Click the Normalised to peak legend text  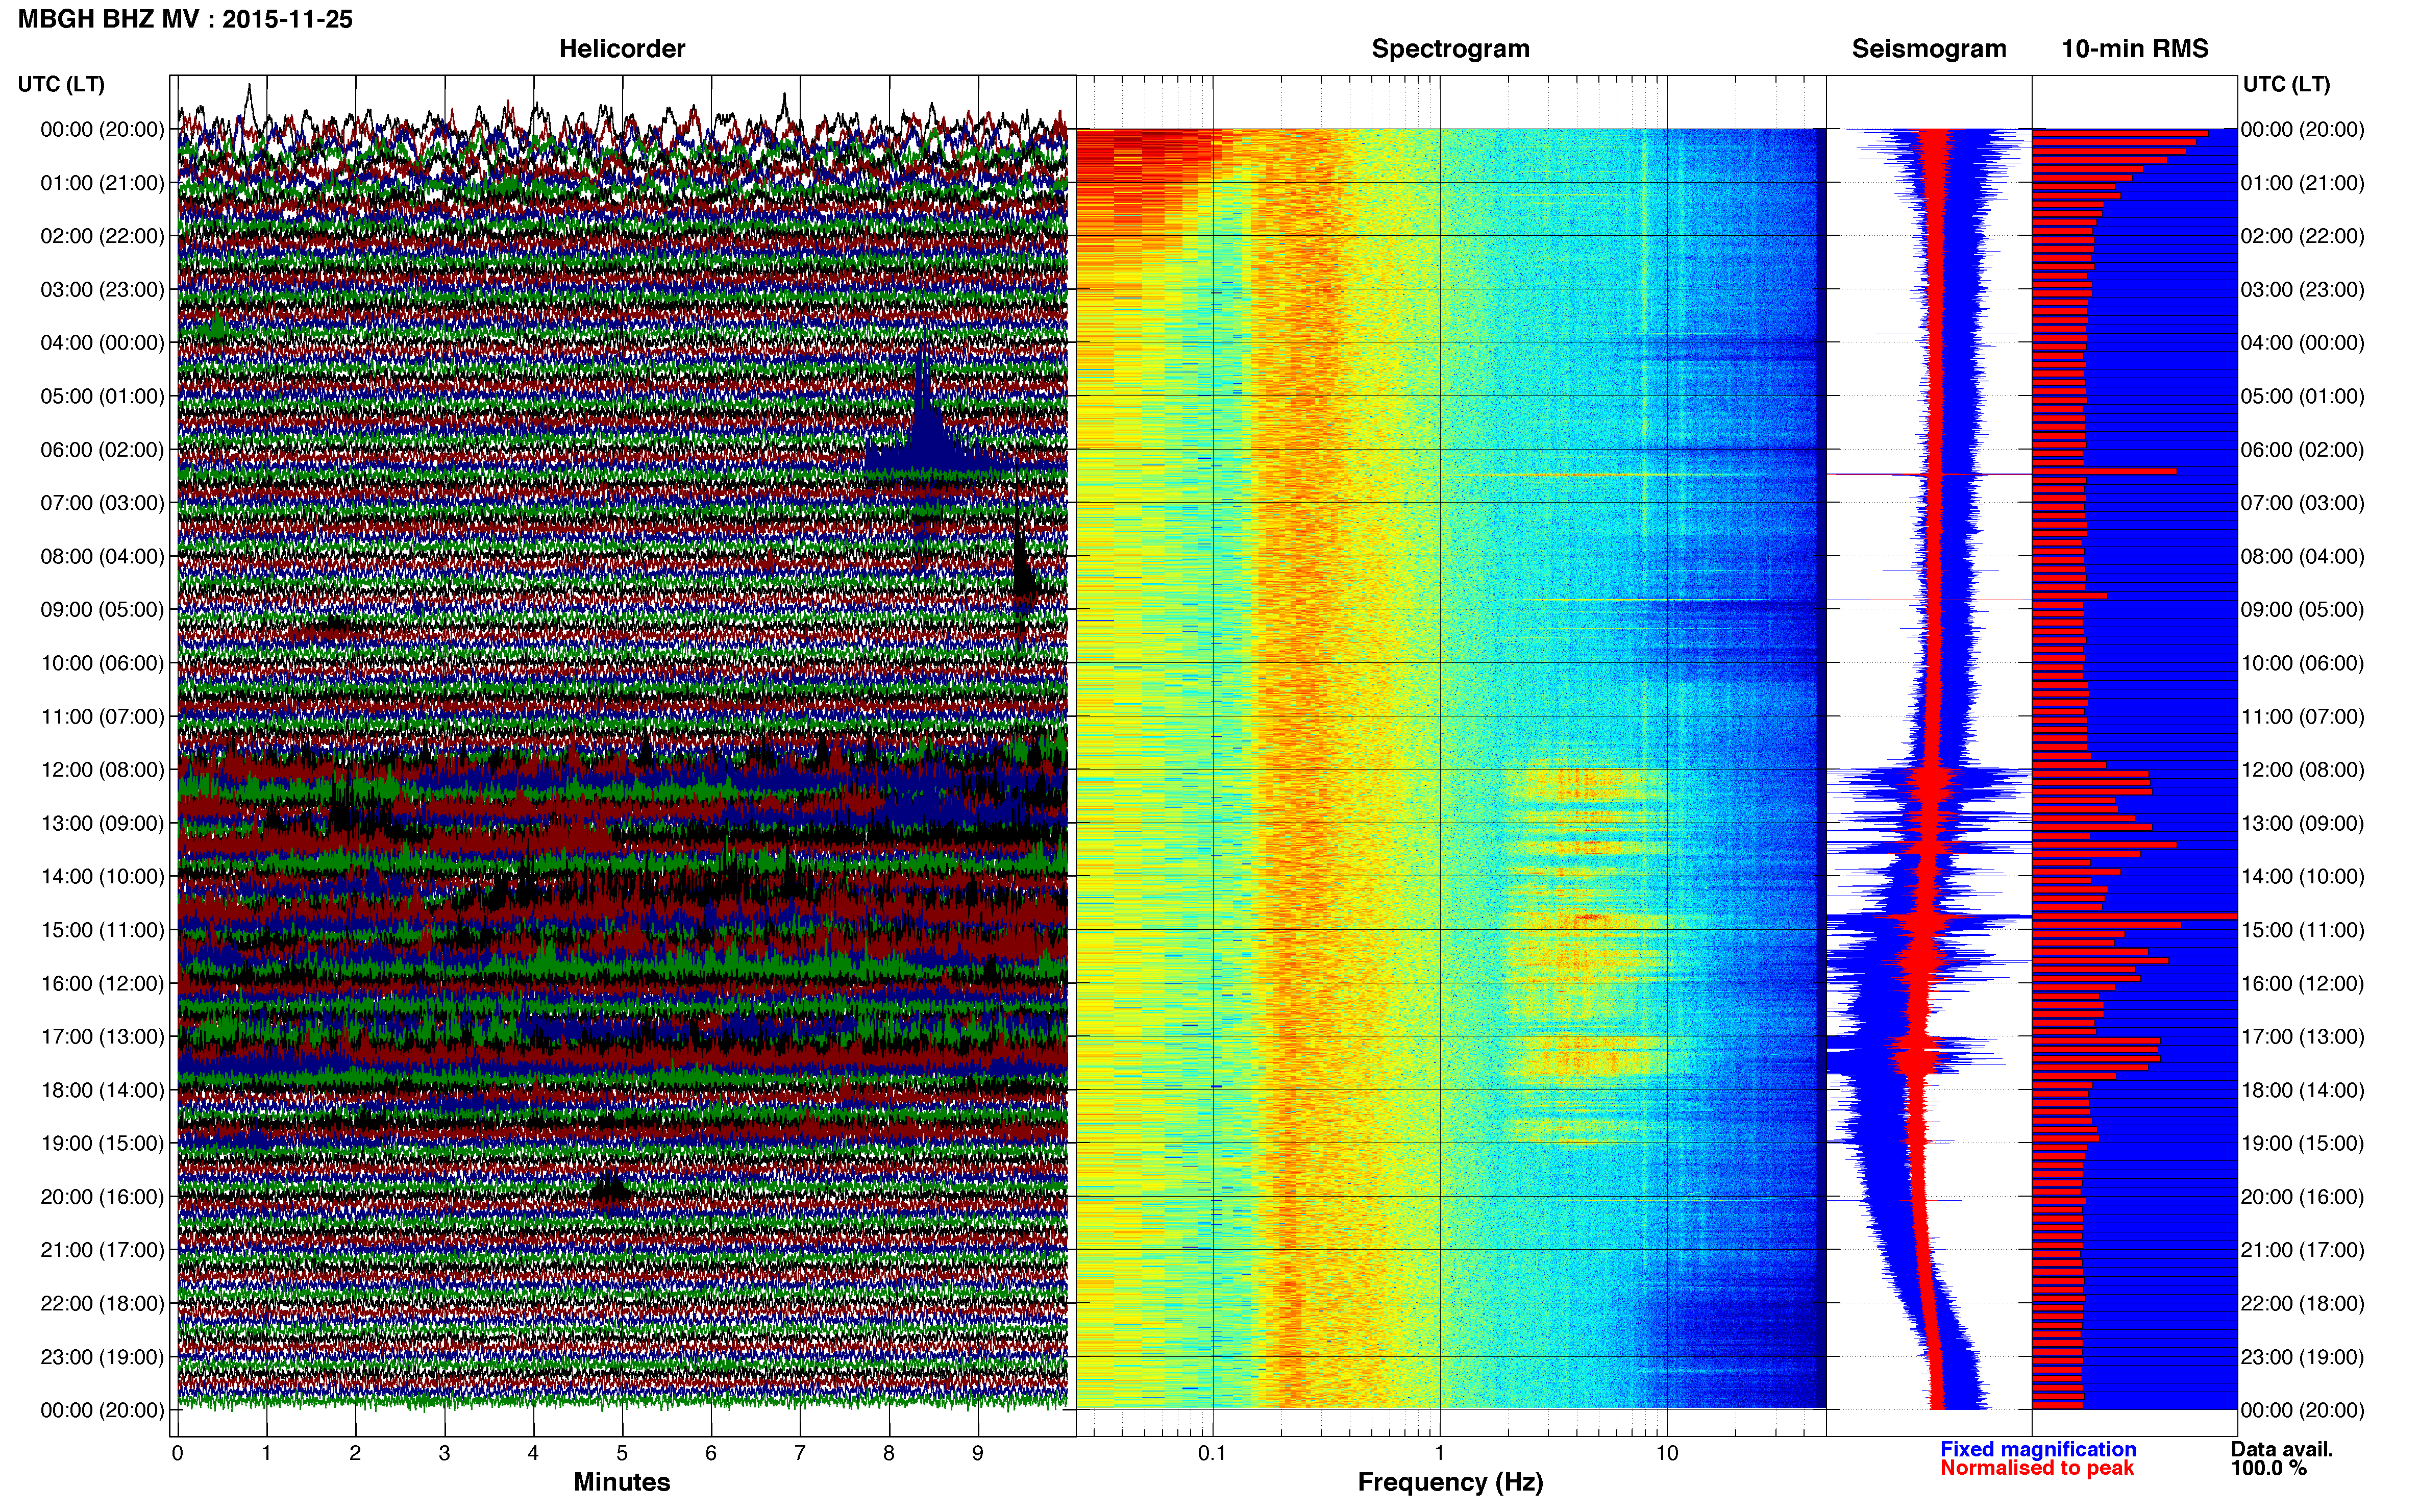(x=2037, y=1468)
